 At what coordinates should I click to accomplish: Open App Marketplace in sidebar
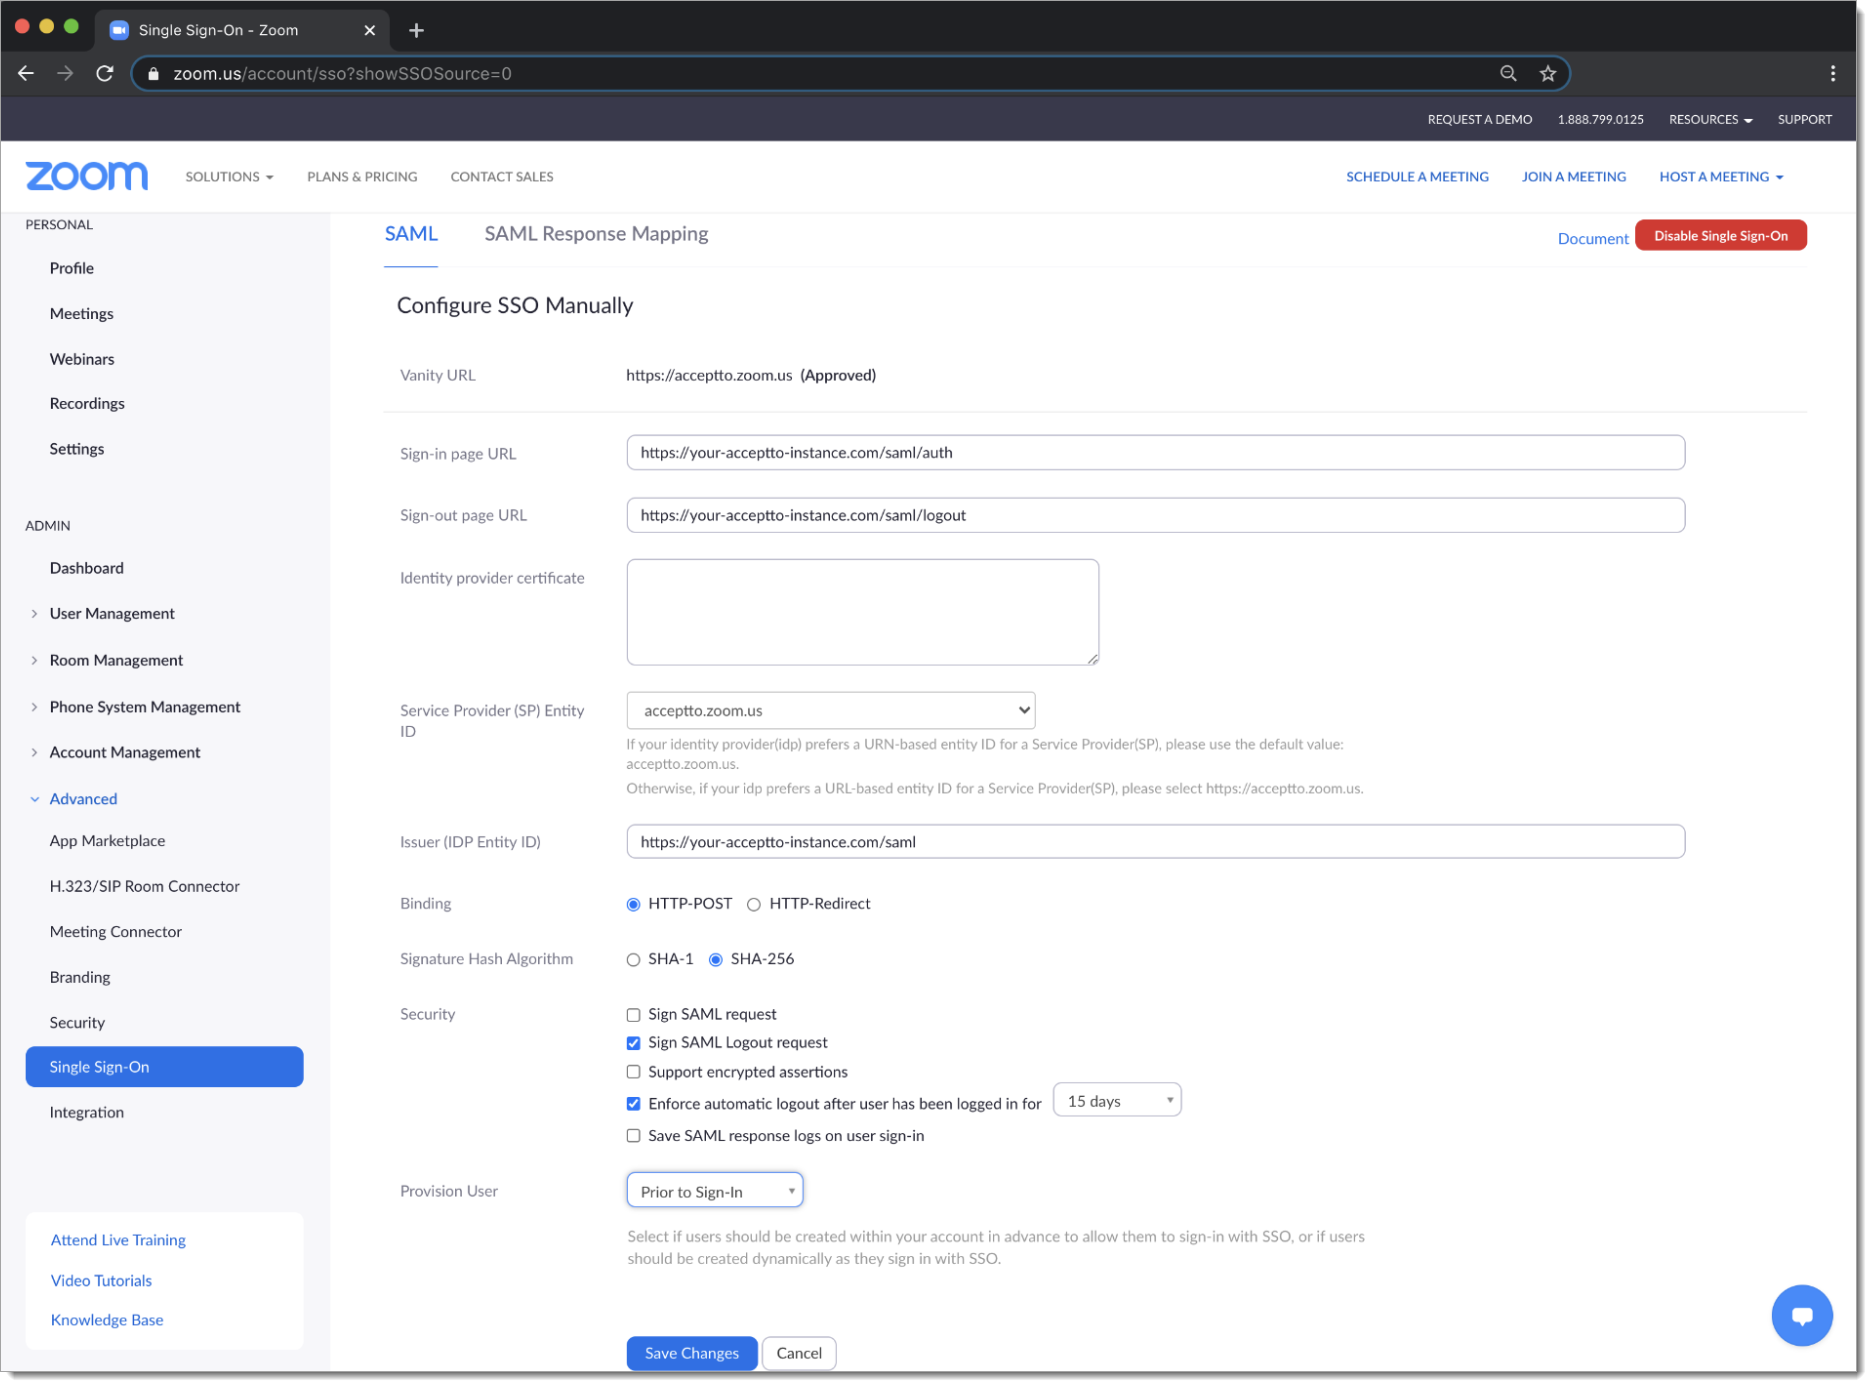point(107,841)
